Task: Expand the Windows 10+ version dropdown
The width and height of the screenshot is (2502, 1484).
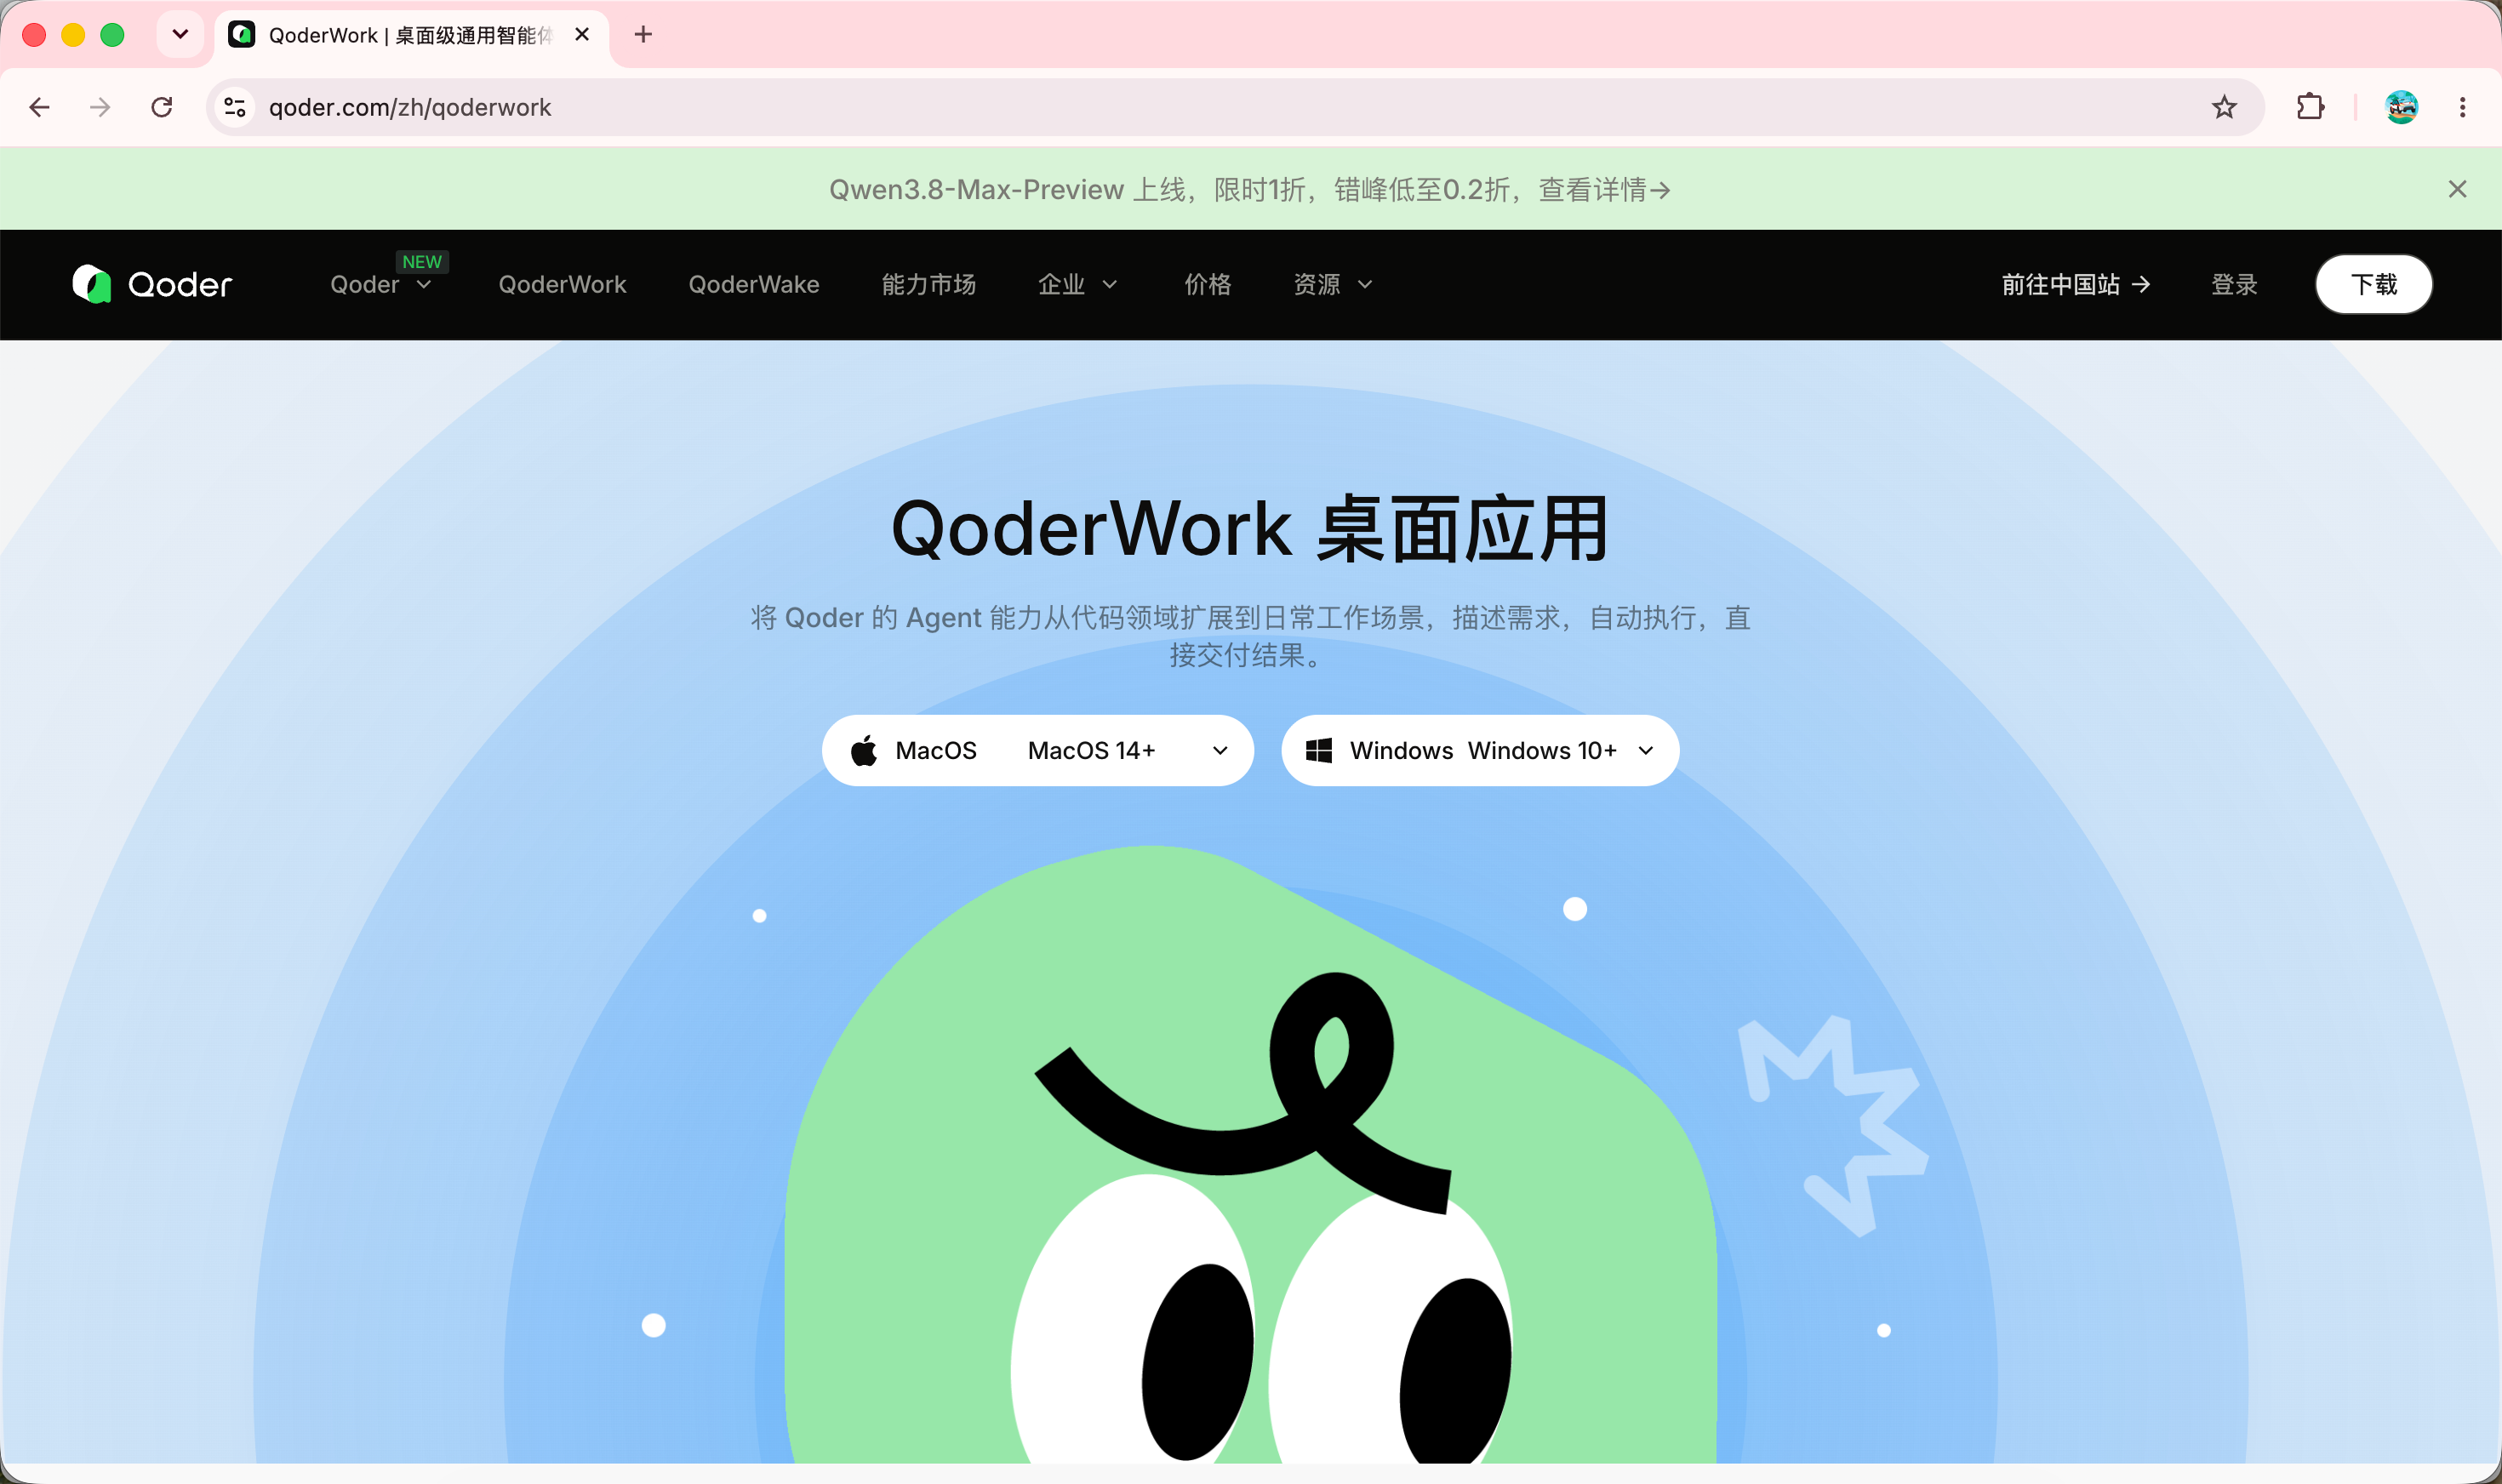Action: [x=1646, y=751]
